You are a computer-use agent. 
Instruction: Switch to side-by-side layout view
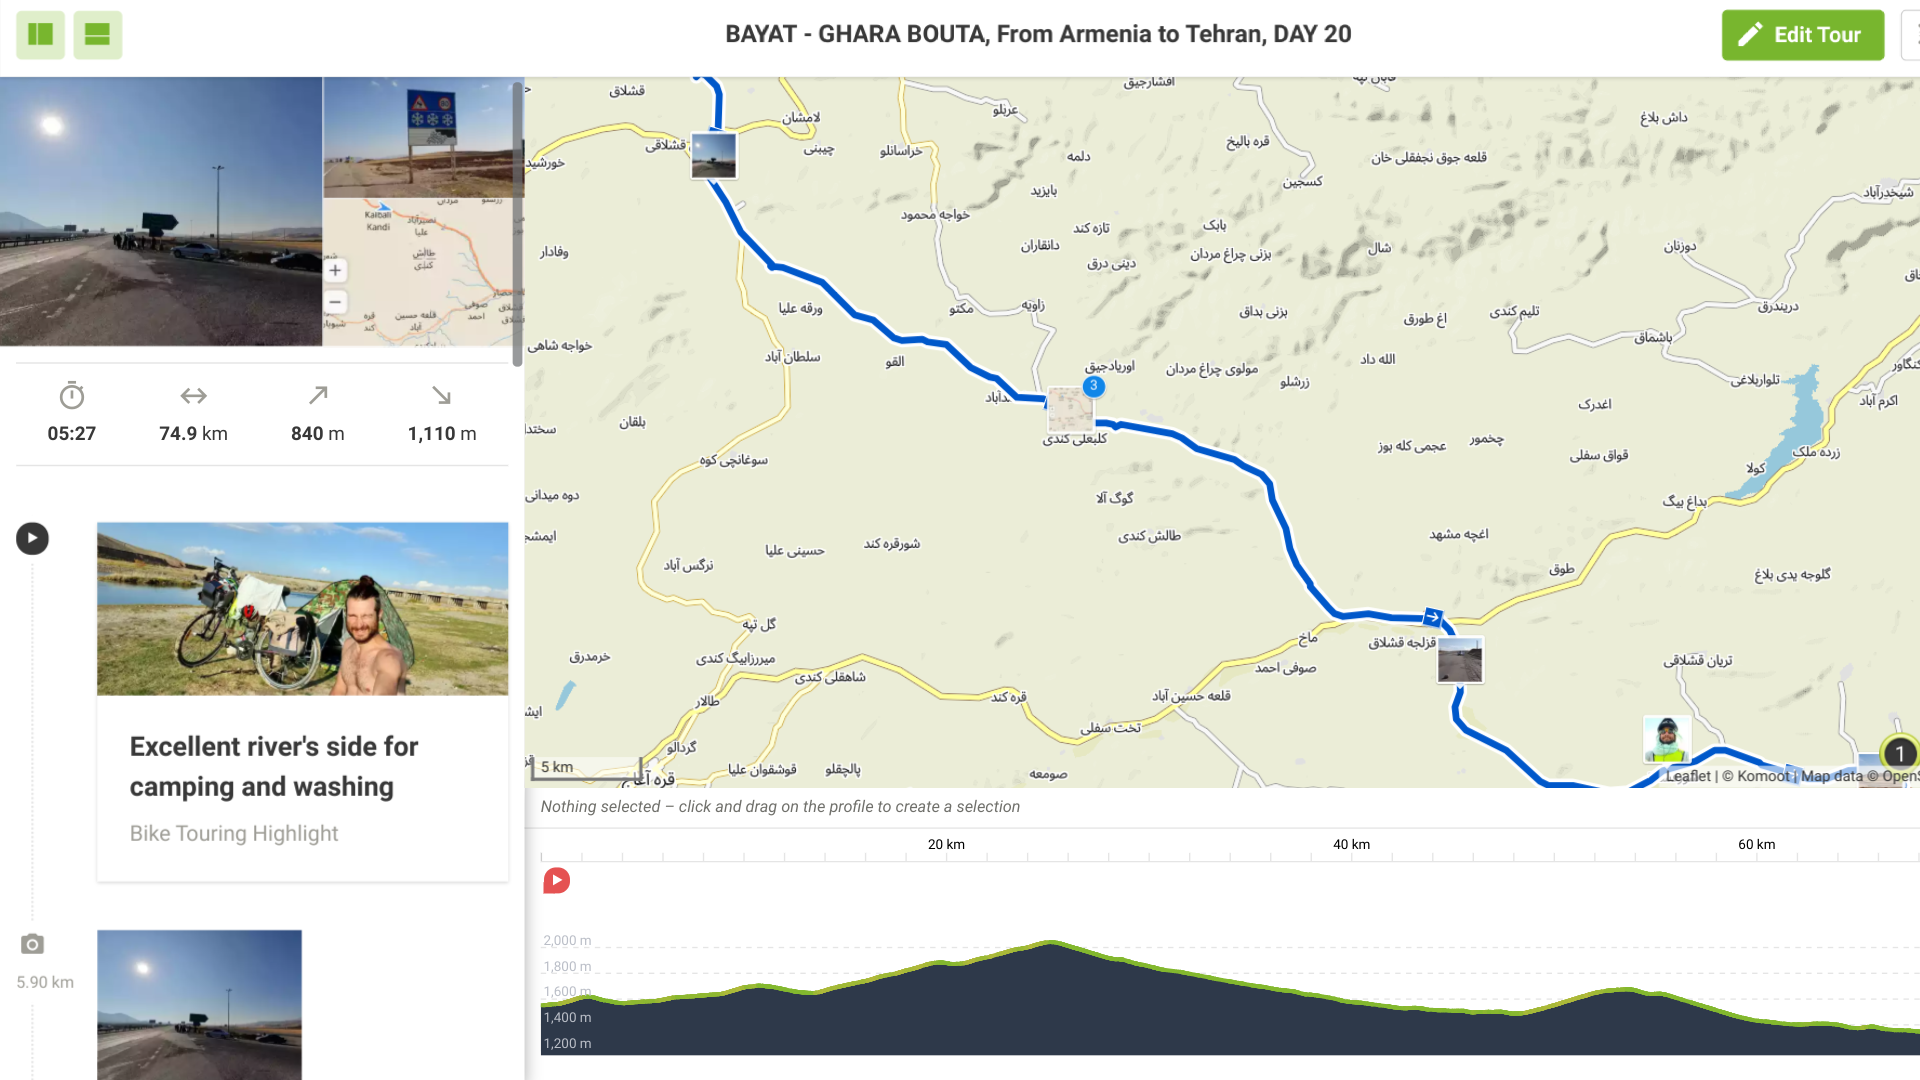[x=40, y=35]
